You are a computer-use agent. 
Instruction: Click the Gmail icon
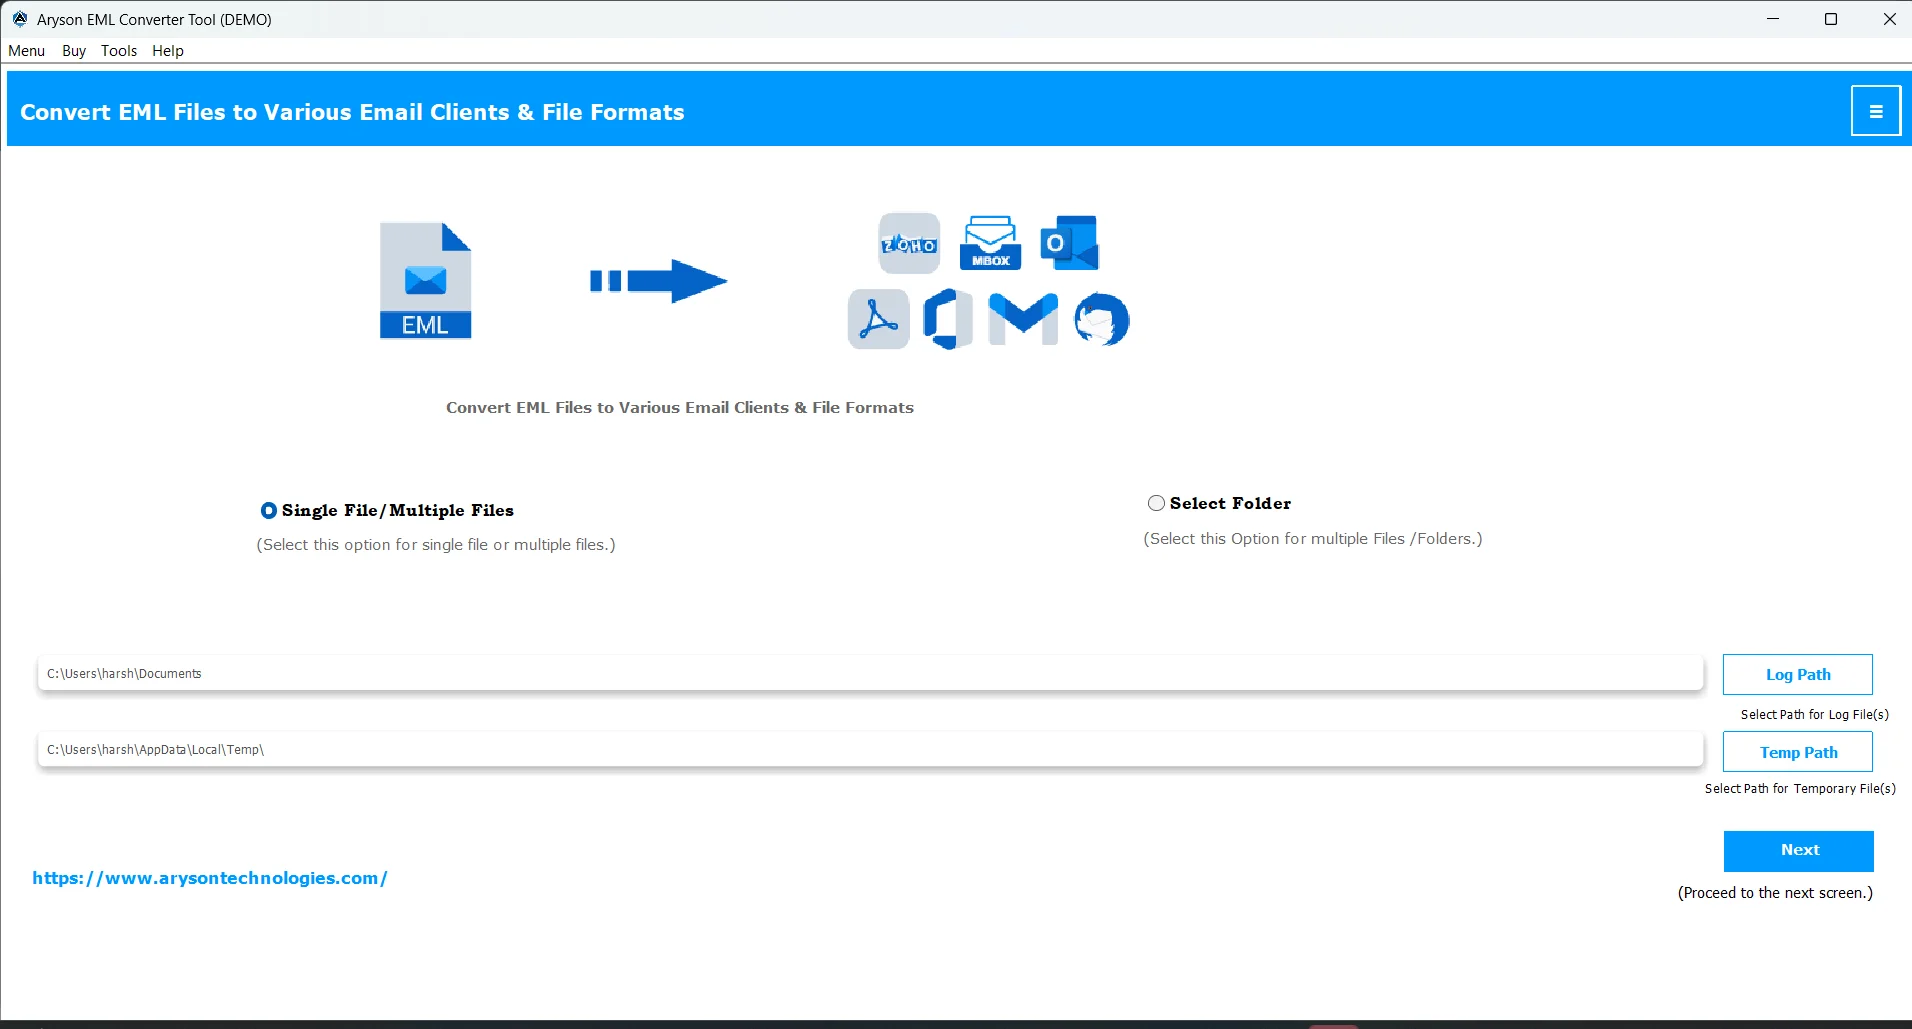click(1023, 319)
